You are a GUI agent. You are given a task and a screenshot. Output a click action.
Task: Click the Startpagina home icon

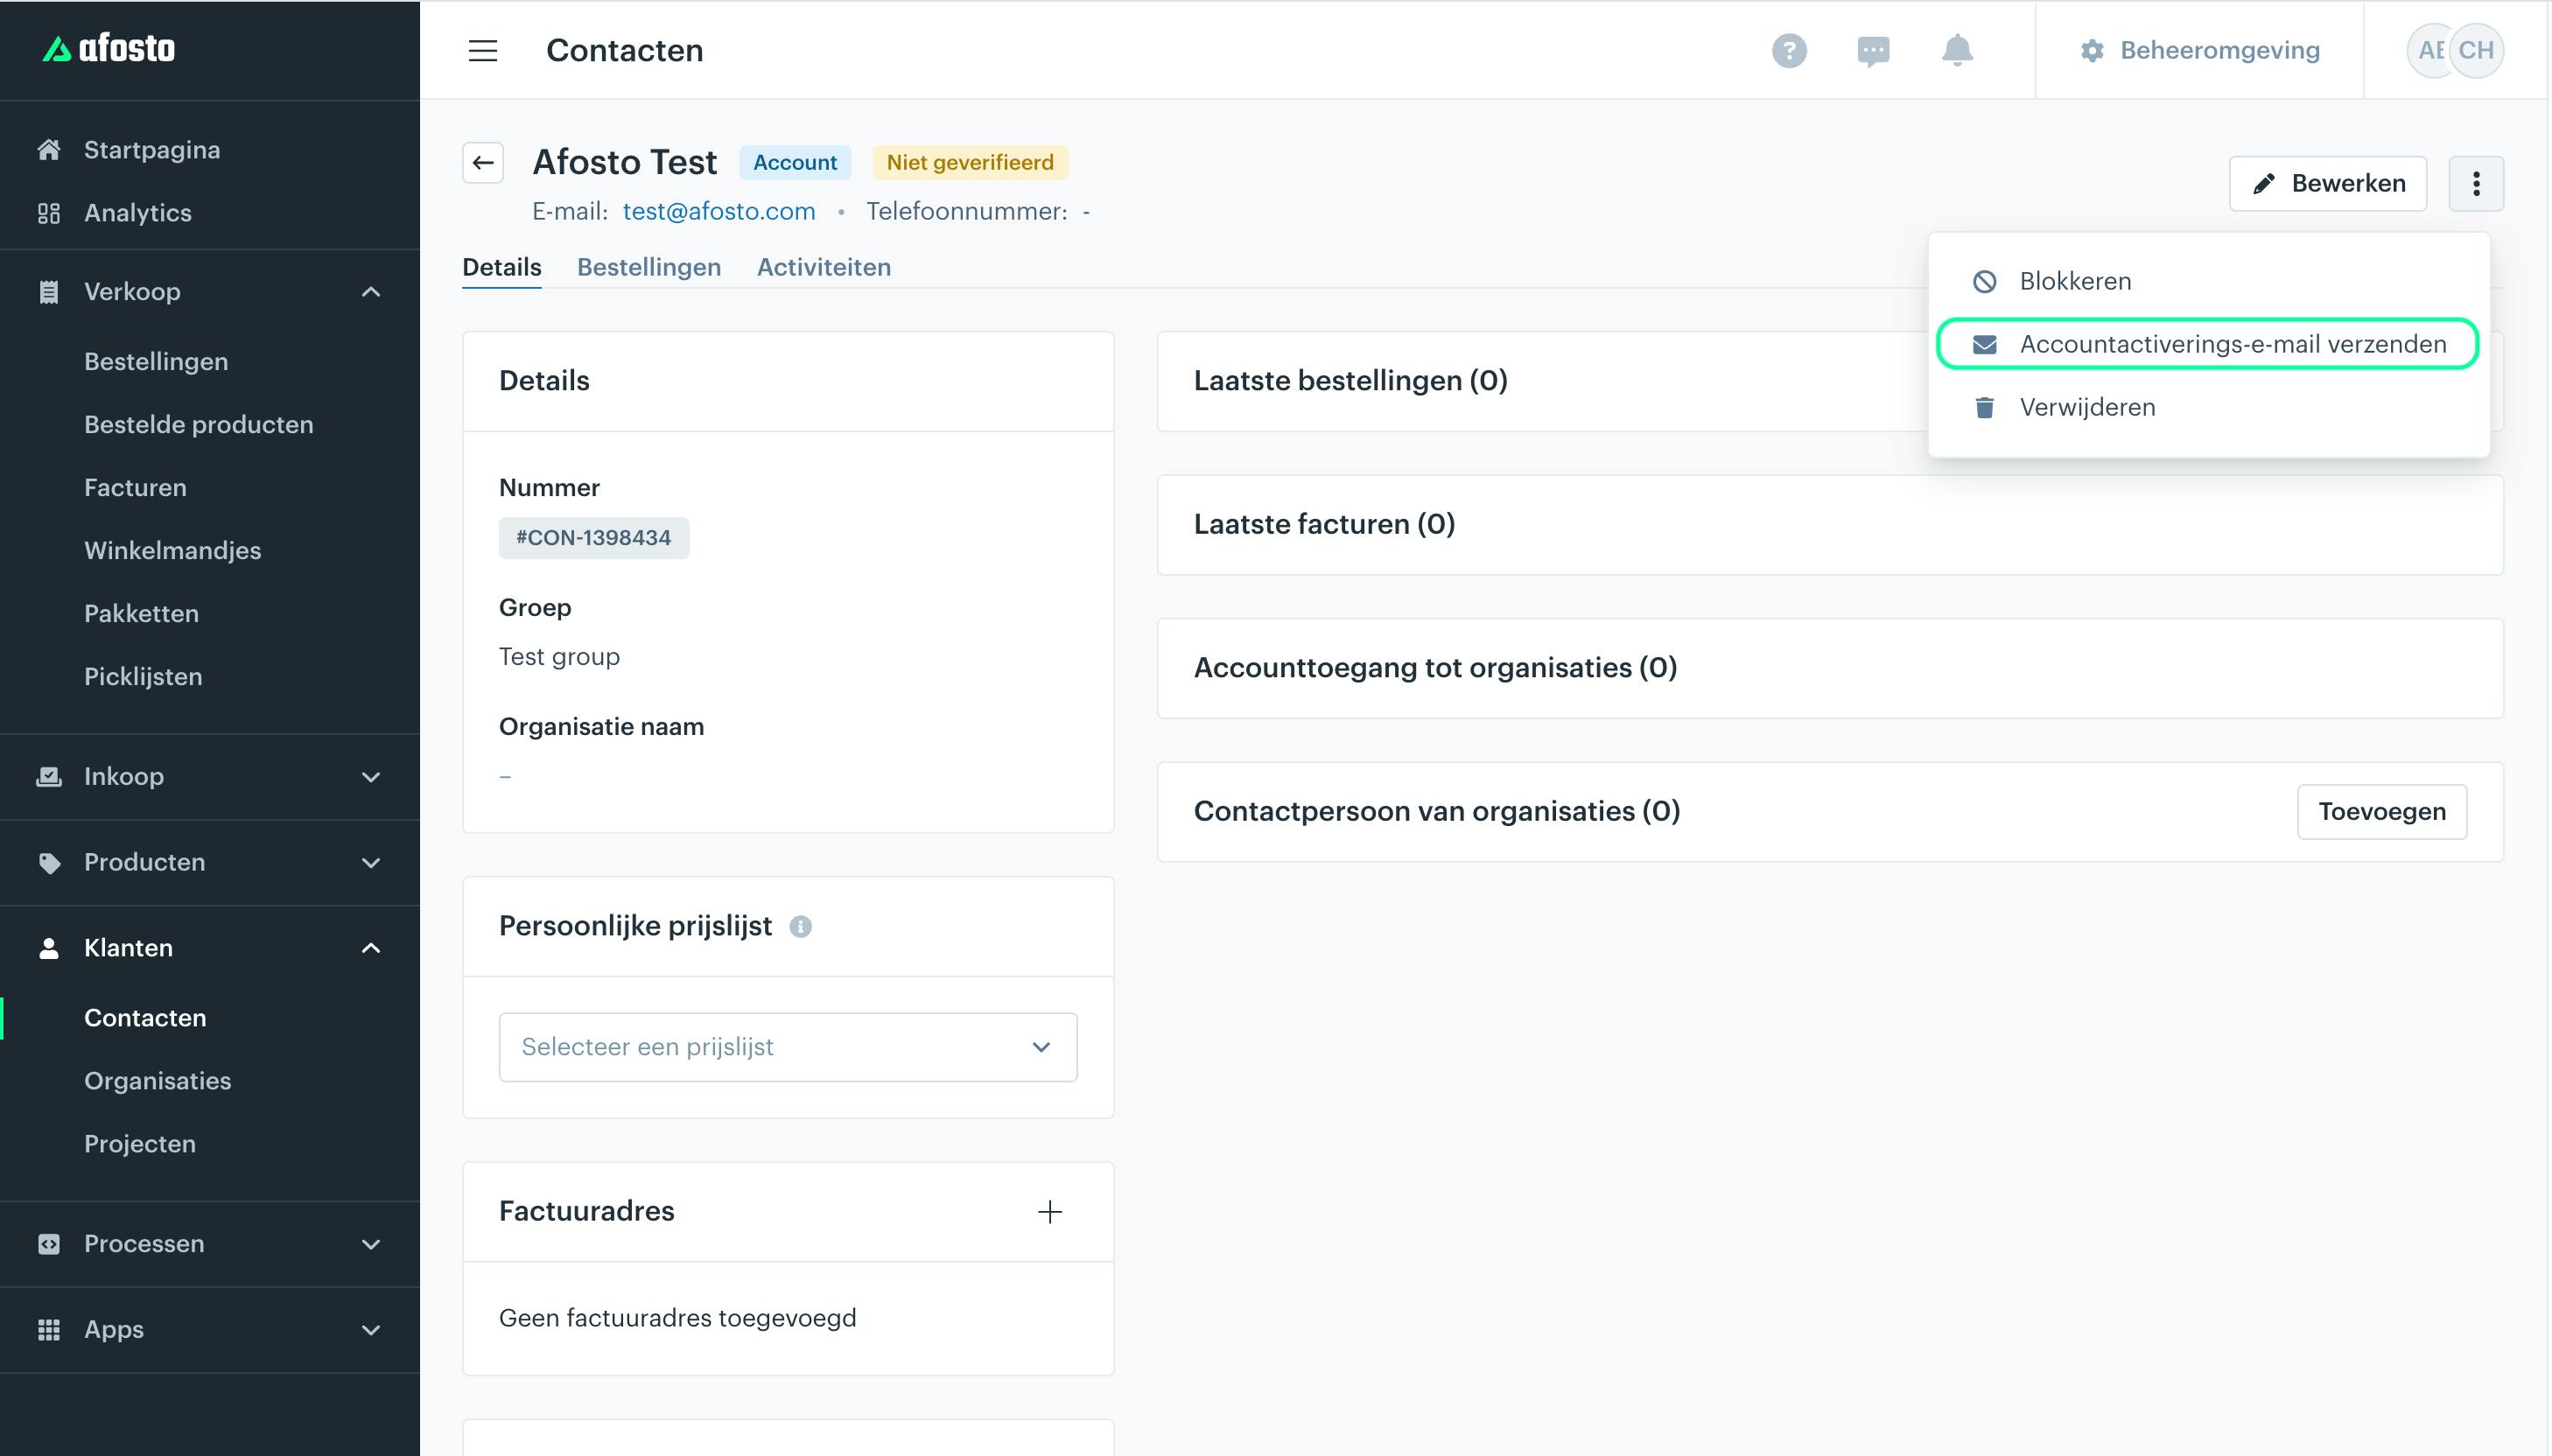tap(49, 150)
